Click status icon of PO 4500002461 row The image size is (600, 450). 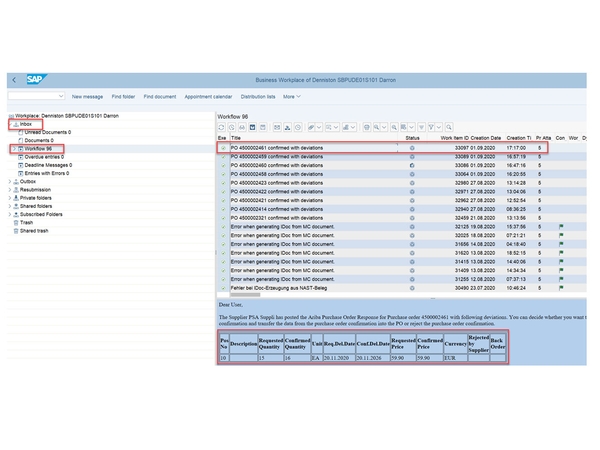[x=412, y=147]
